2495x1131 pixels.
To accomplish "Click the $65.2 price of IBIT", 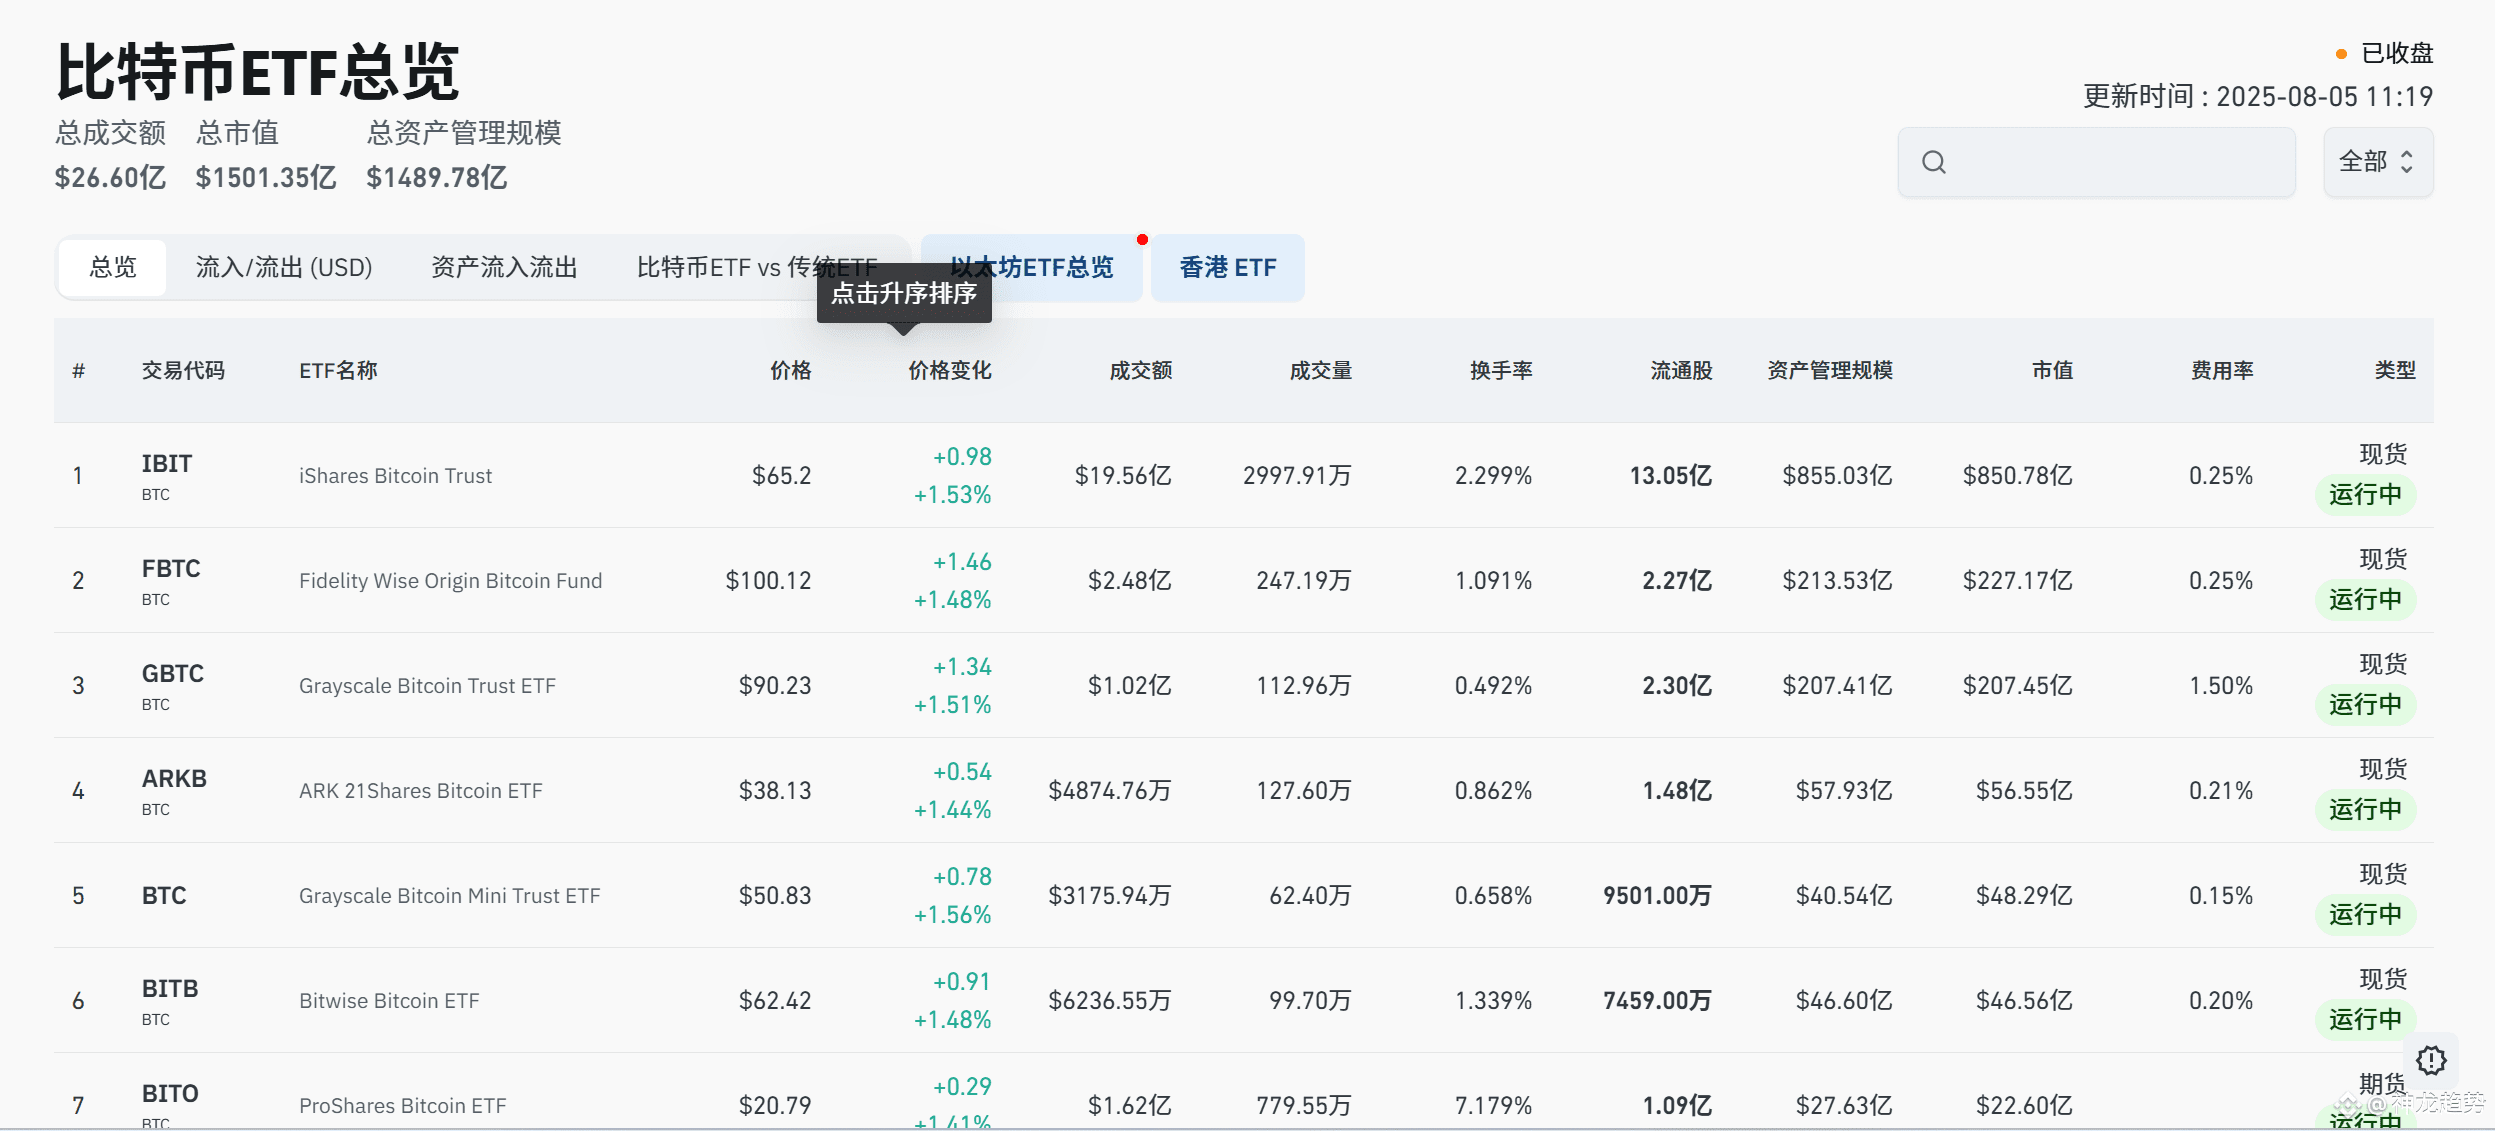I will point(781,476).
